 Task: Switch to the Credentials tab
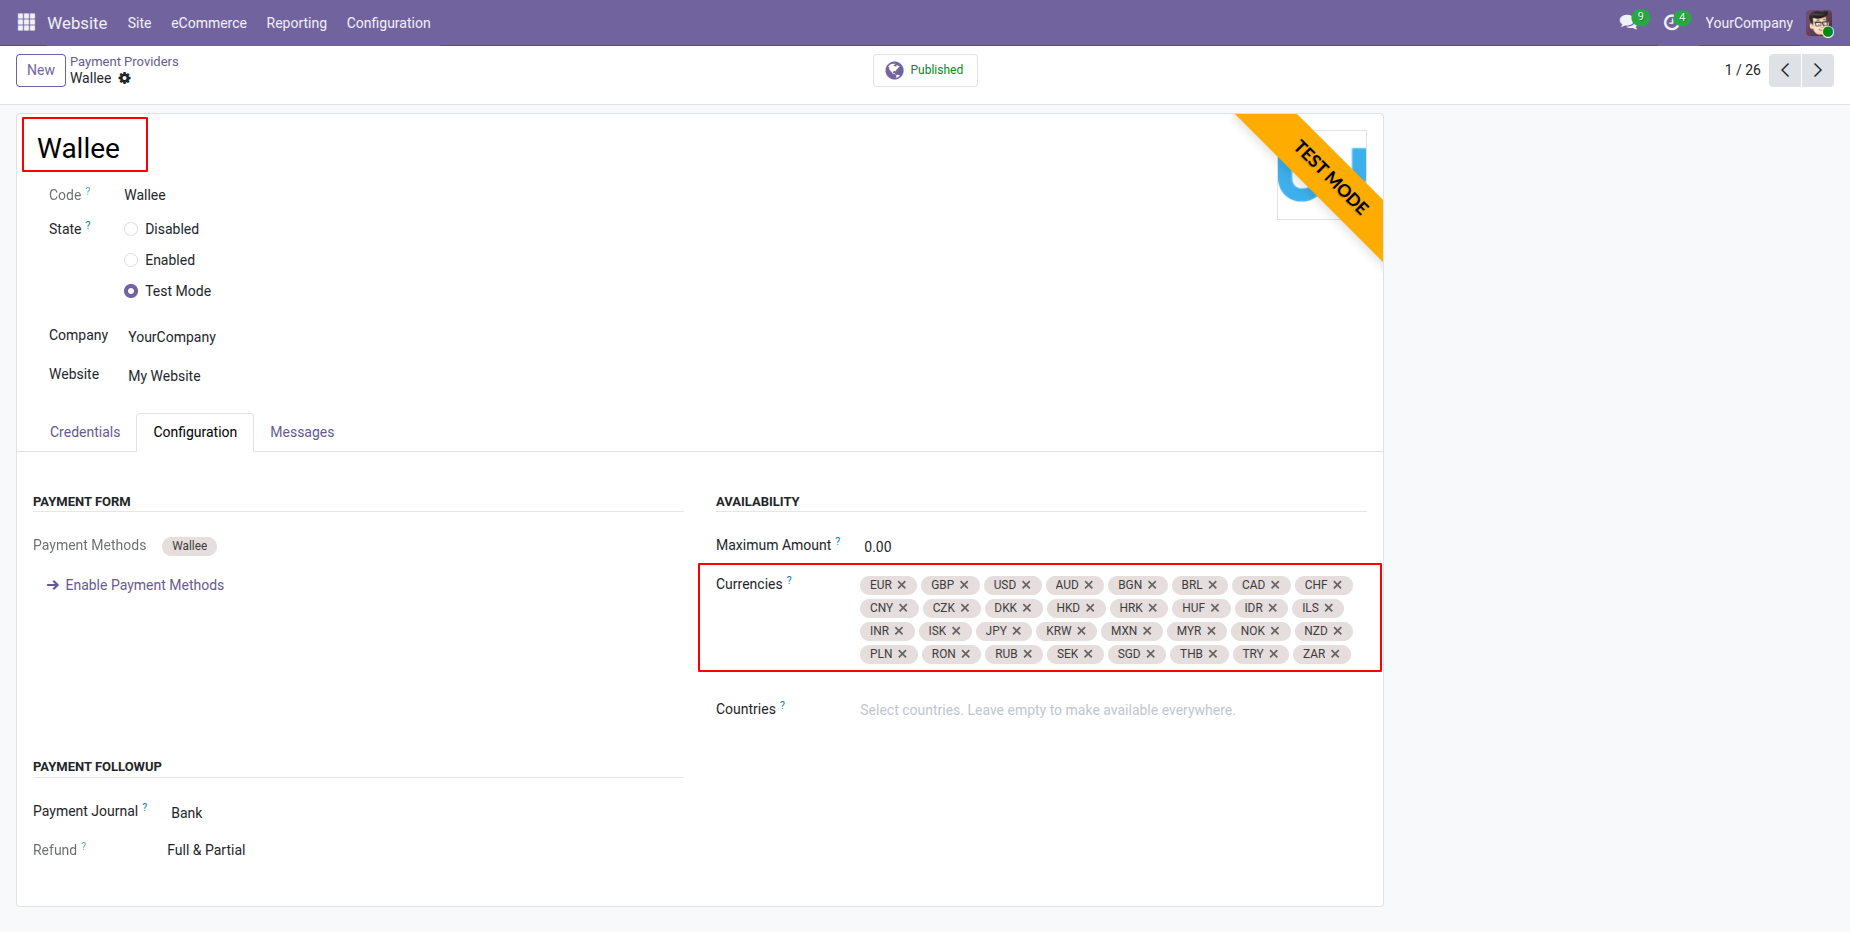point(85,432)
